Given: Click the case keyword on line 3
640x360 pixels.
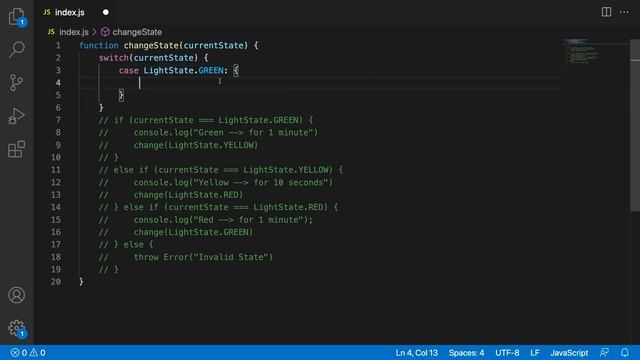Looking at the screenshot, I should [129, 70].
